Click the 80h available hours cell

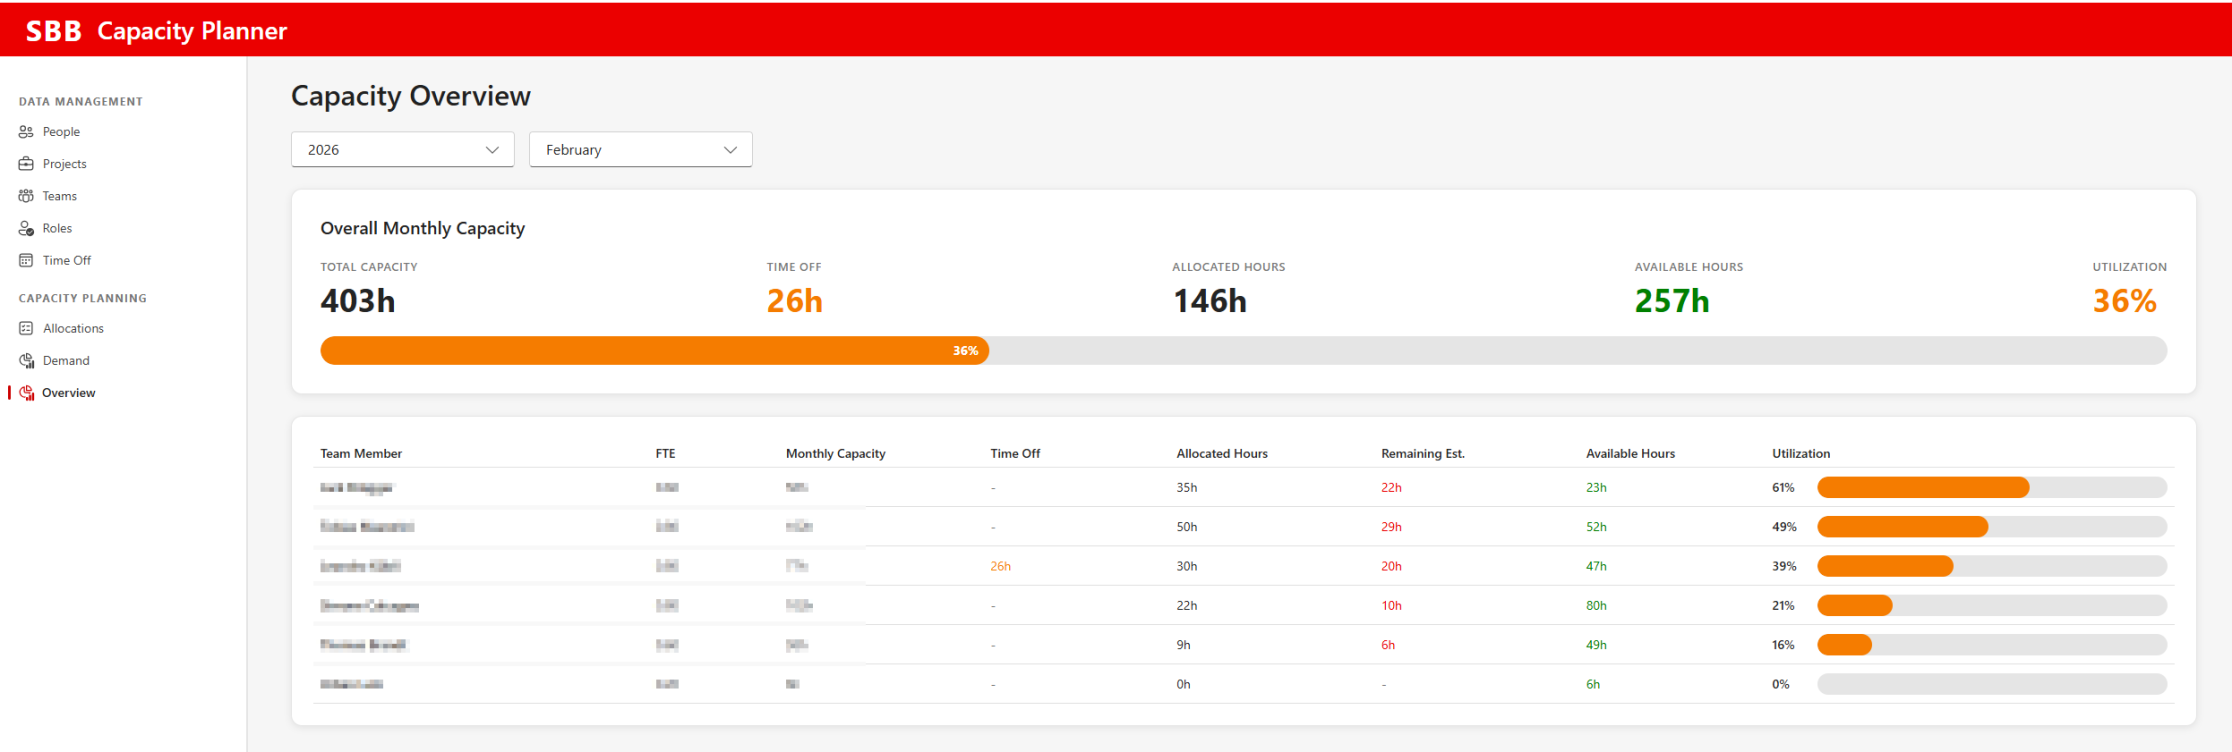(x=1597, y=606)
